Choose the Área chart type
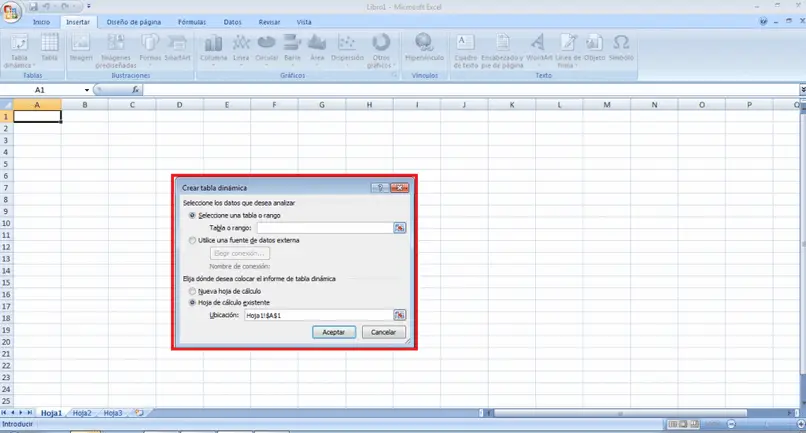This screenshot has width=806, height=433. [317, 50]
